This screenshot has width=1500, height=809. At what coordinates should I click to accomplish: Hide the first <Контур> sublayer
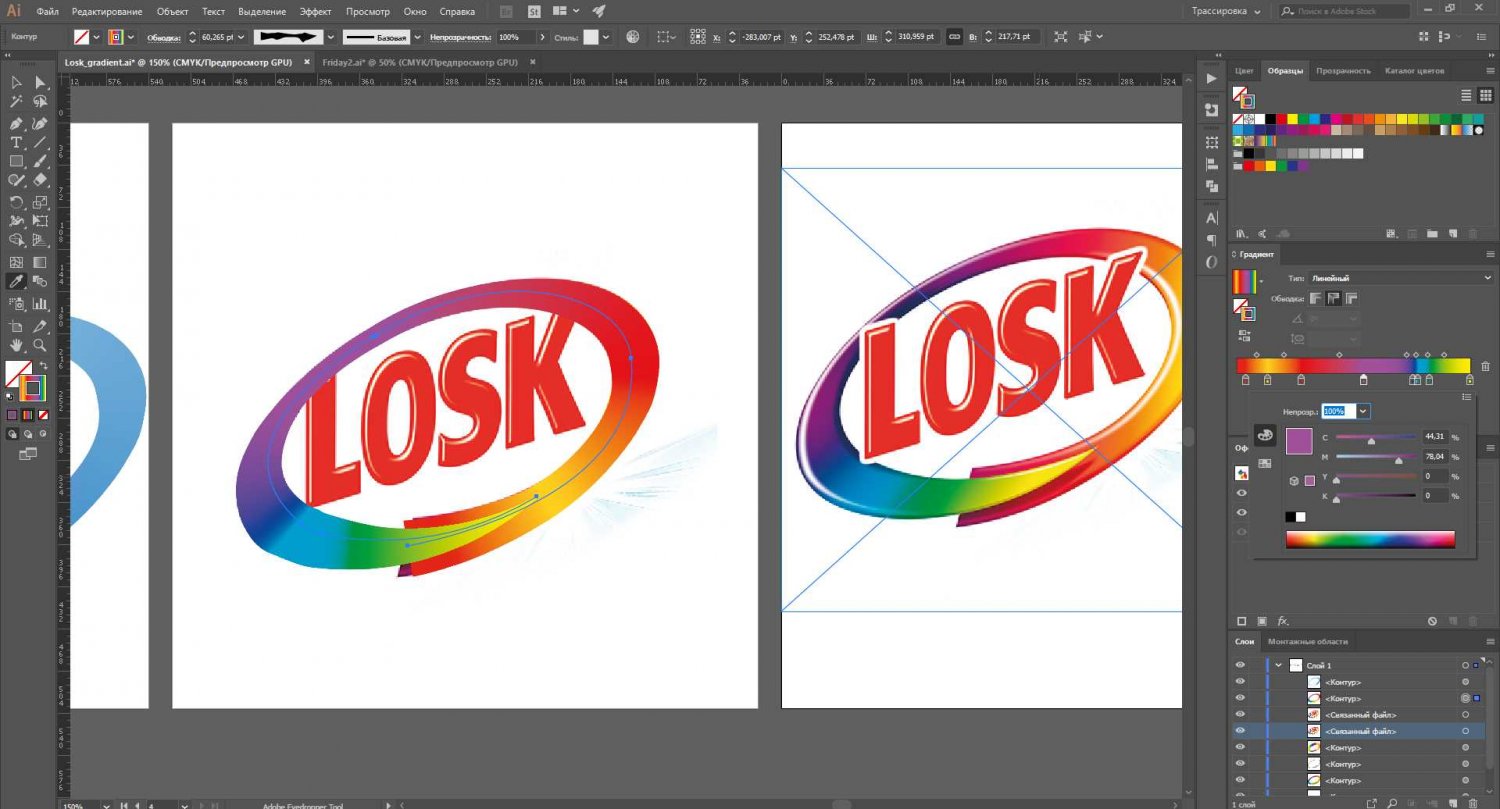[1240, 682]
